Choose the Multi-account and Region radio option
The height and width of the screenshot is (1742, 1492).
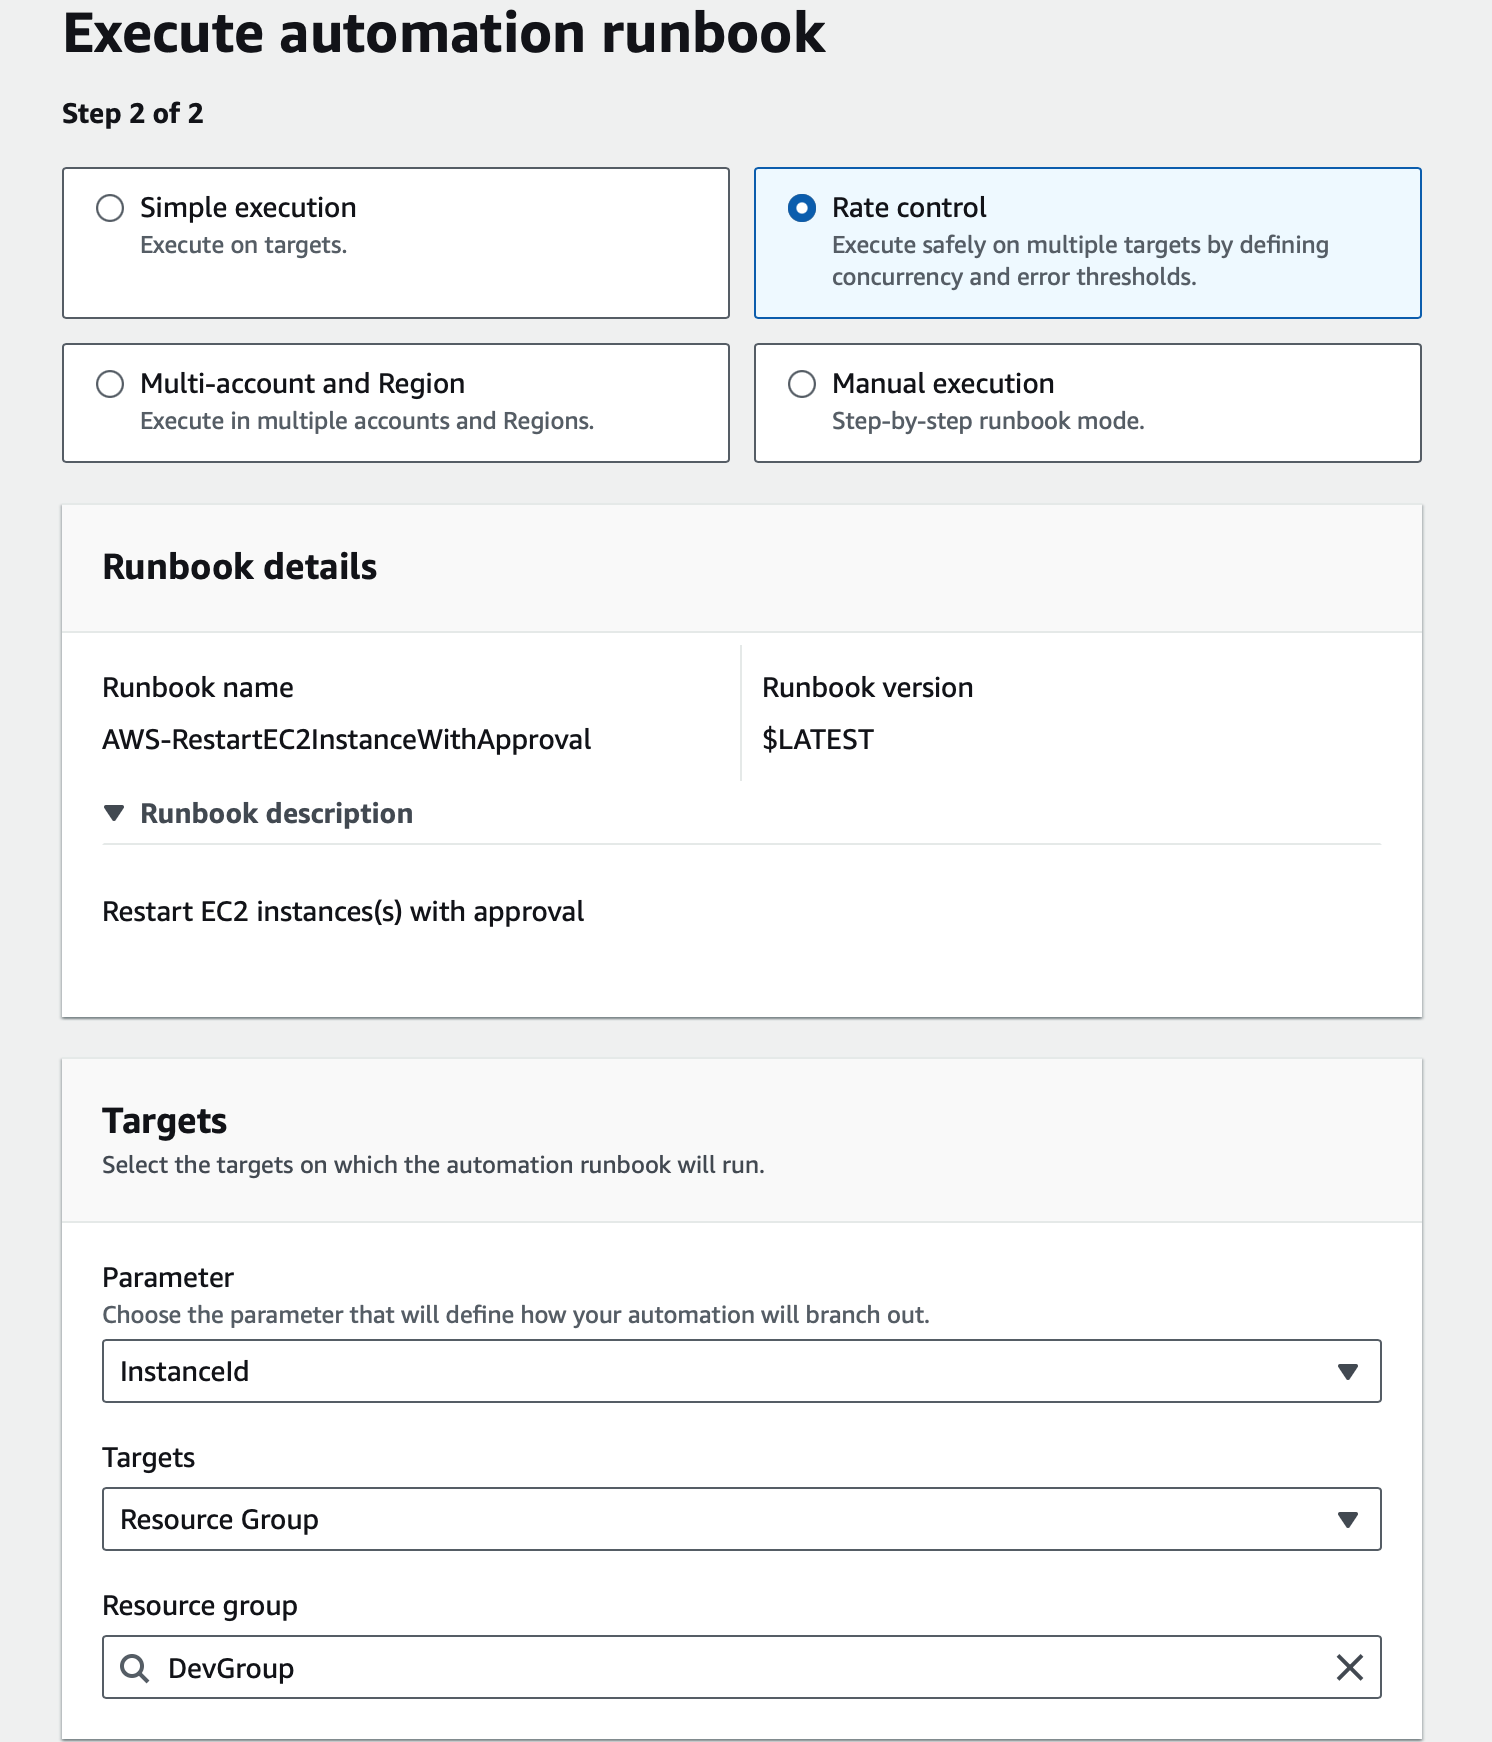pyautogui.click(x=110, y=384)
